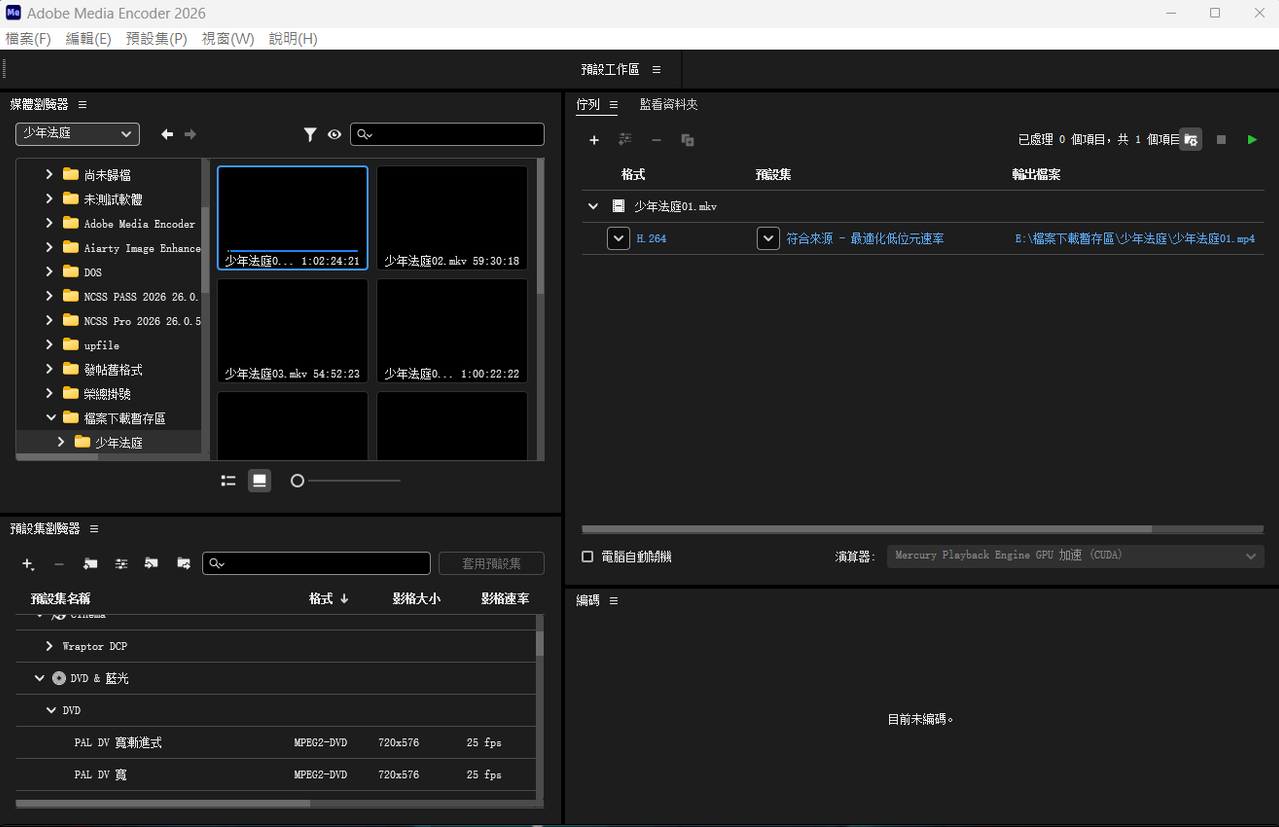Toggle the eye visibility icon in Media Browser
Viewport: 1279px width, 827px height.
[334, 134]
